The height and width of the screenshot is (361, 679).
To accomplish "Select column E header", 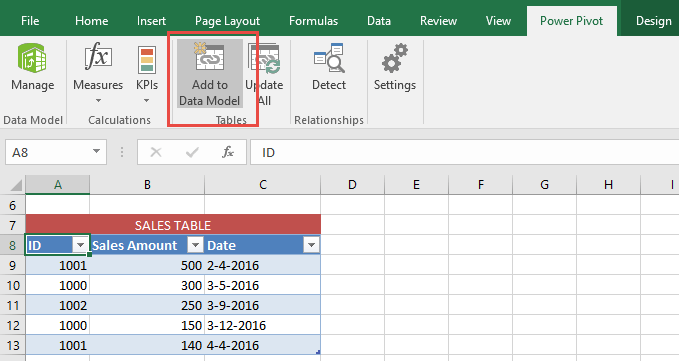I will pos(417,185).
